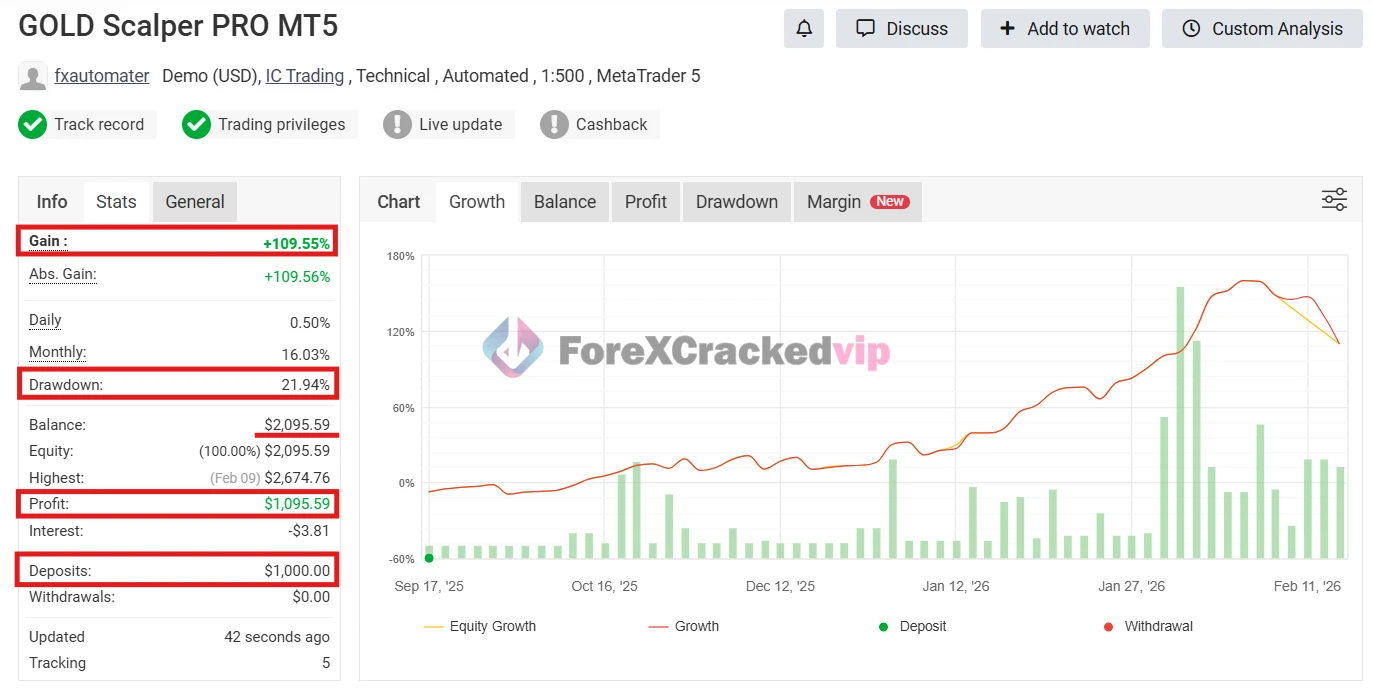This screenshot has height=698, width=1373.
Task: Open the General tab
Action: [x=194, y=201]
